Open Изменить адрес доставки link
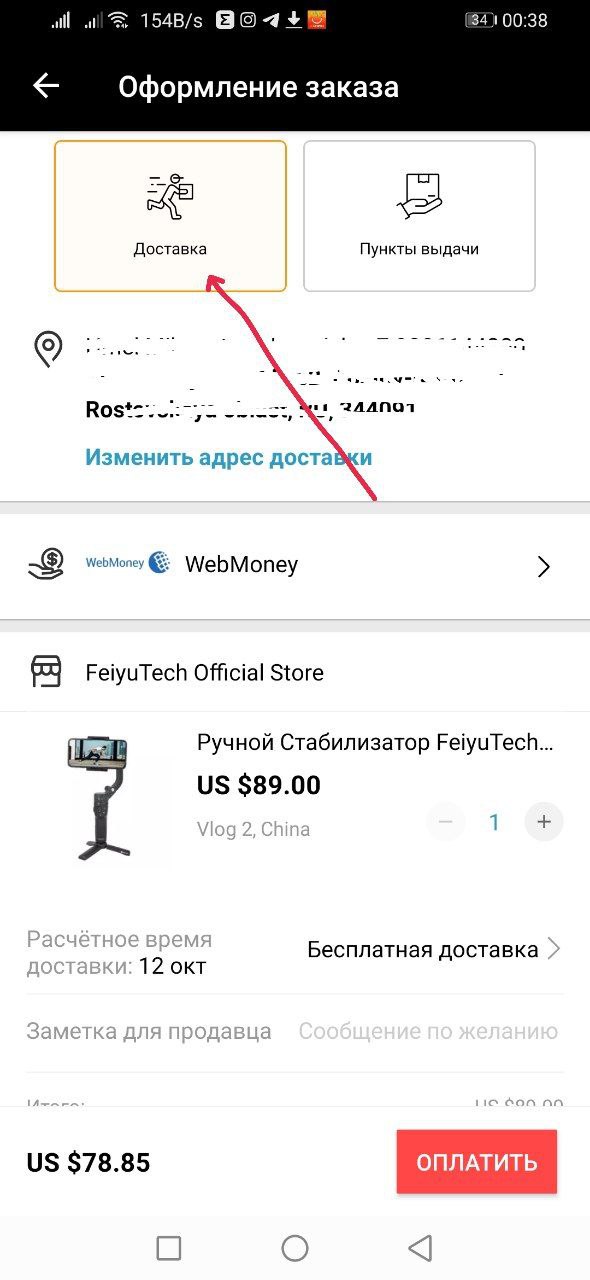590x1280 pixels. tap(229, 457)
